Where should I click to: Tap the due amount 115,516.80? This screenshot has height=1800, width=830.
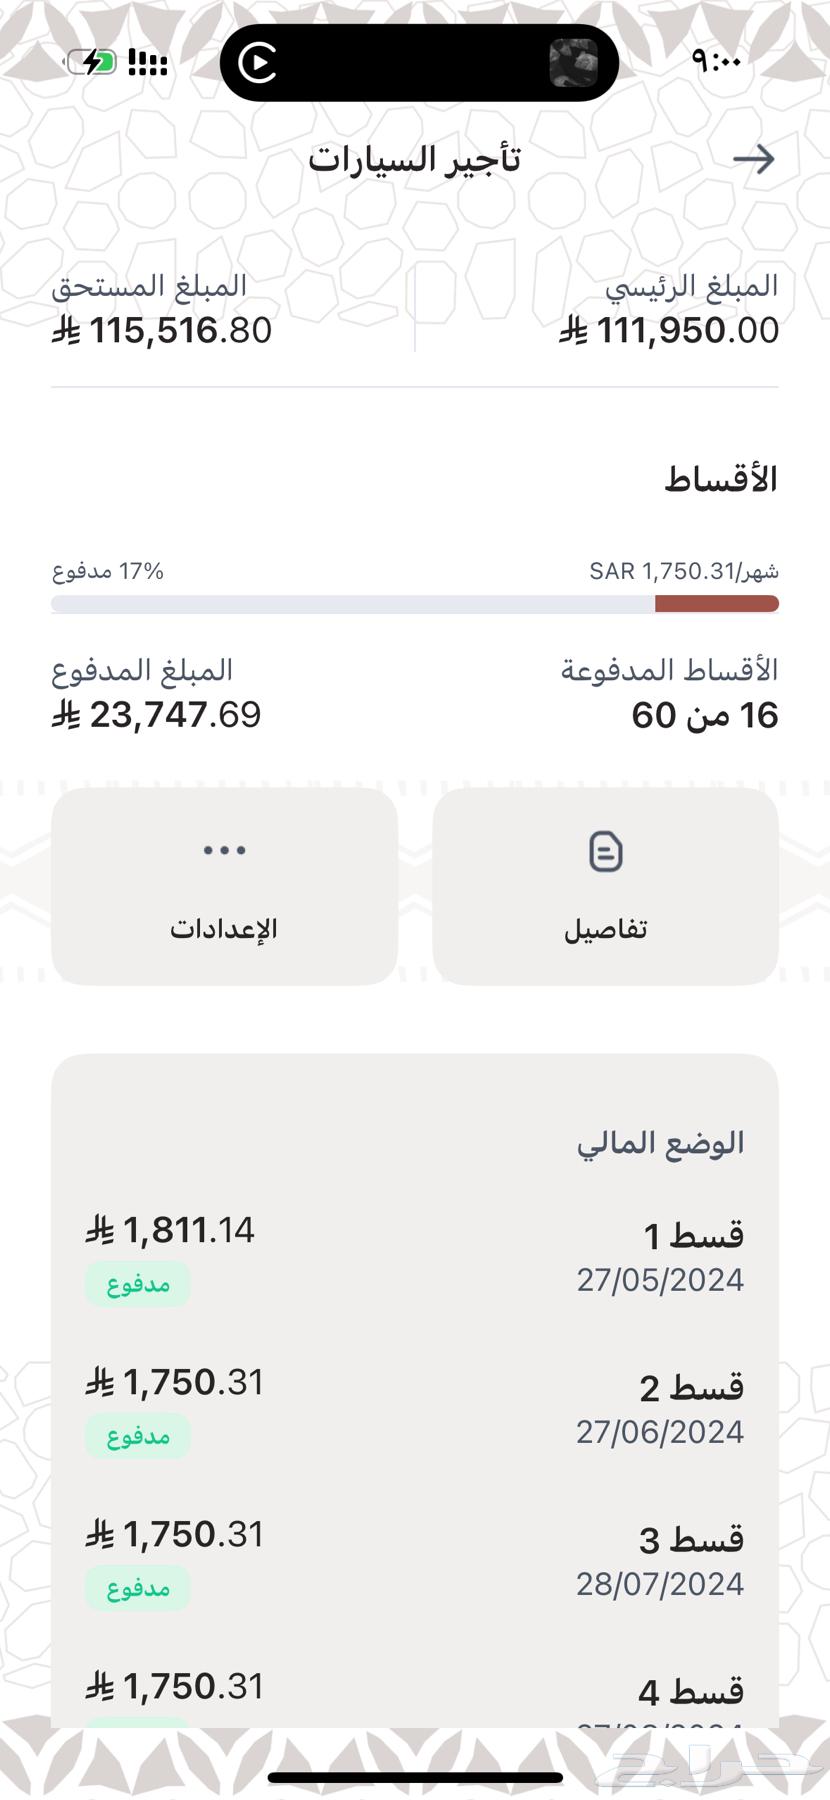pyautogui.click(x=162, y=330)
